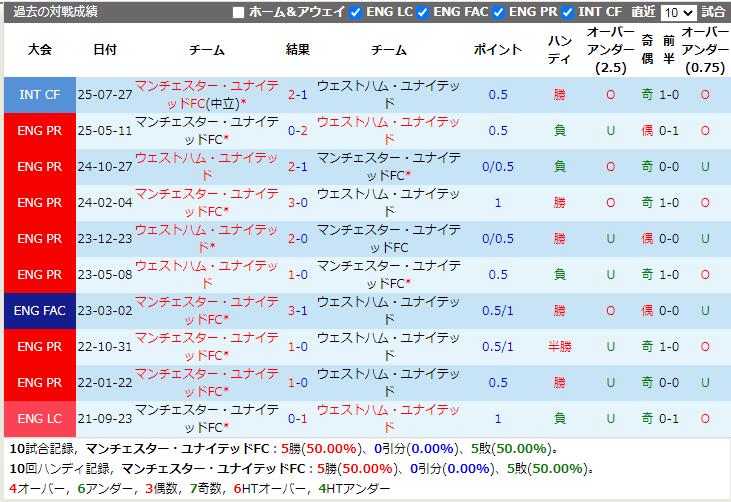Open the 0-2 result for the 25-05-11 match
Screen dimensions: 731x502
point(297,131)
